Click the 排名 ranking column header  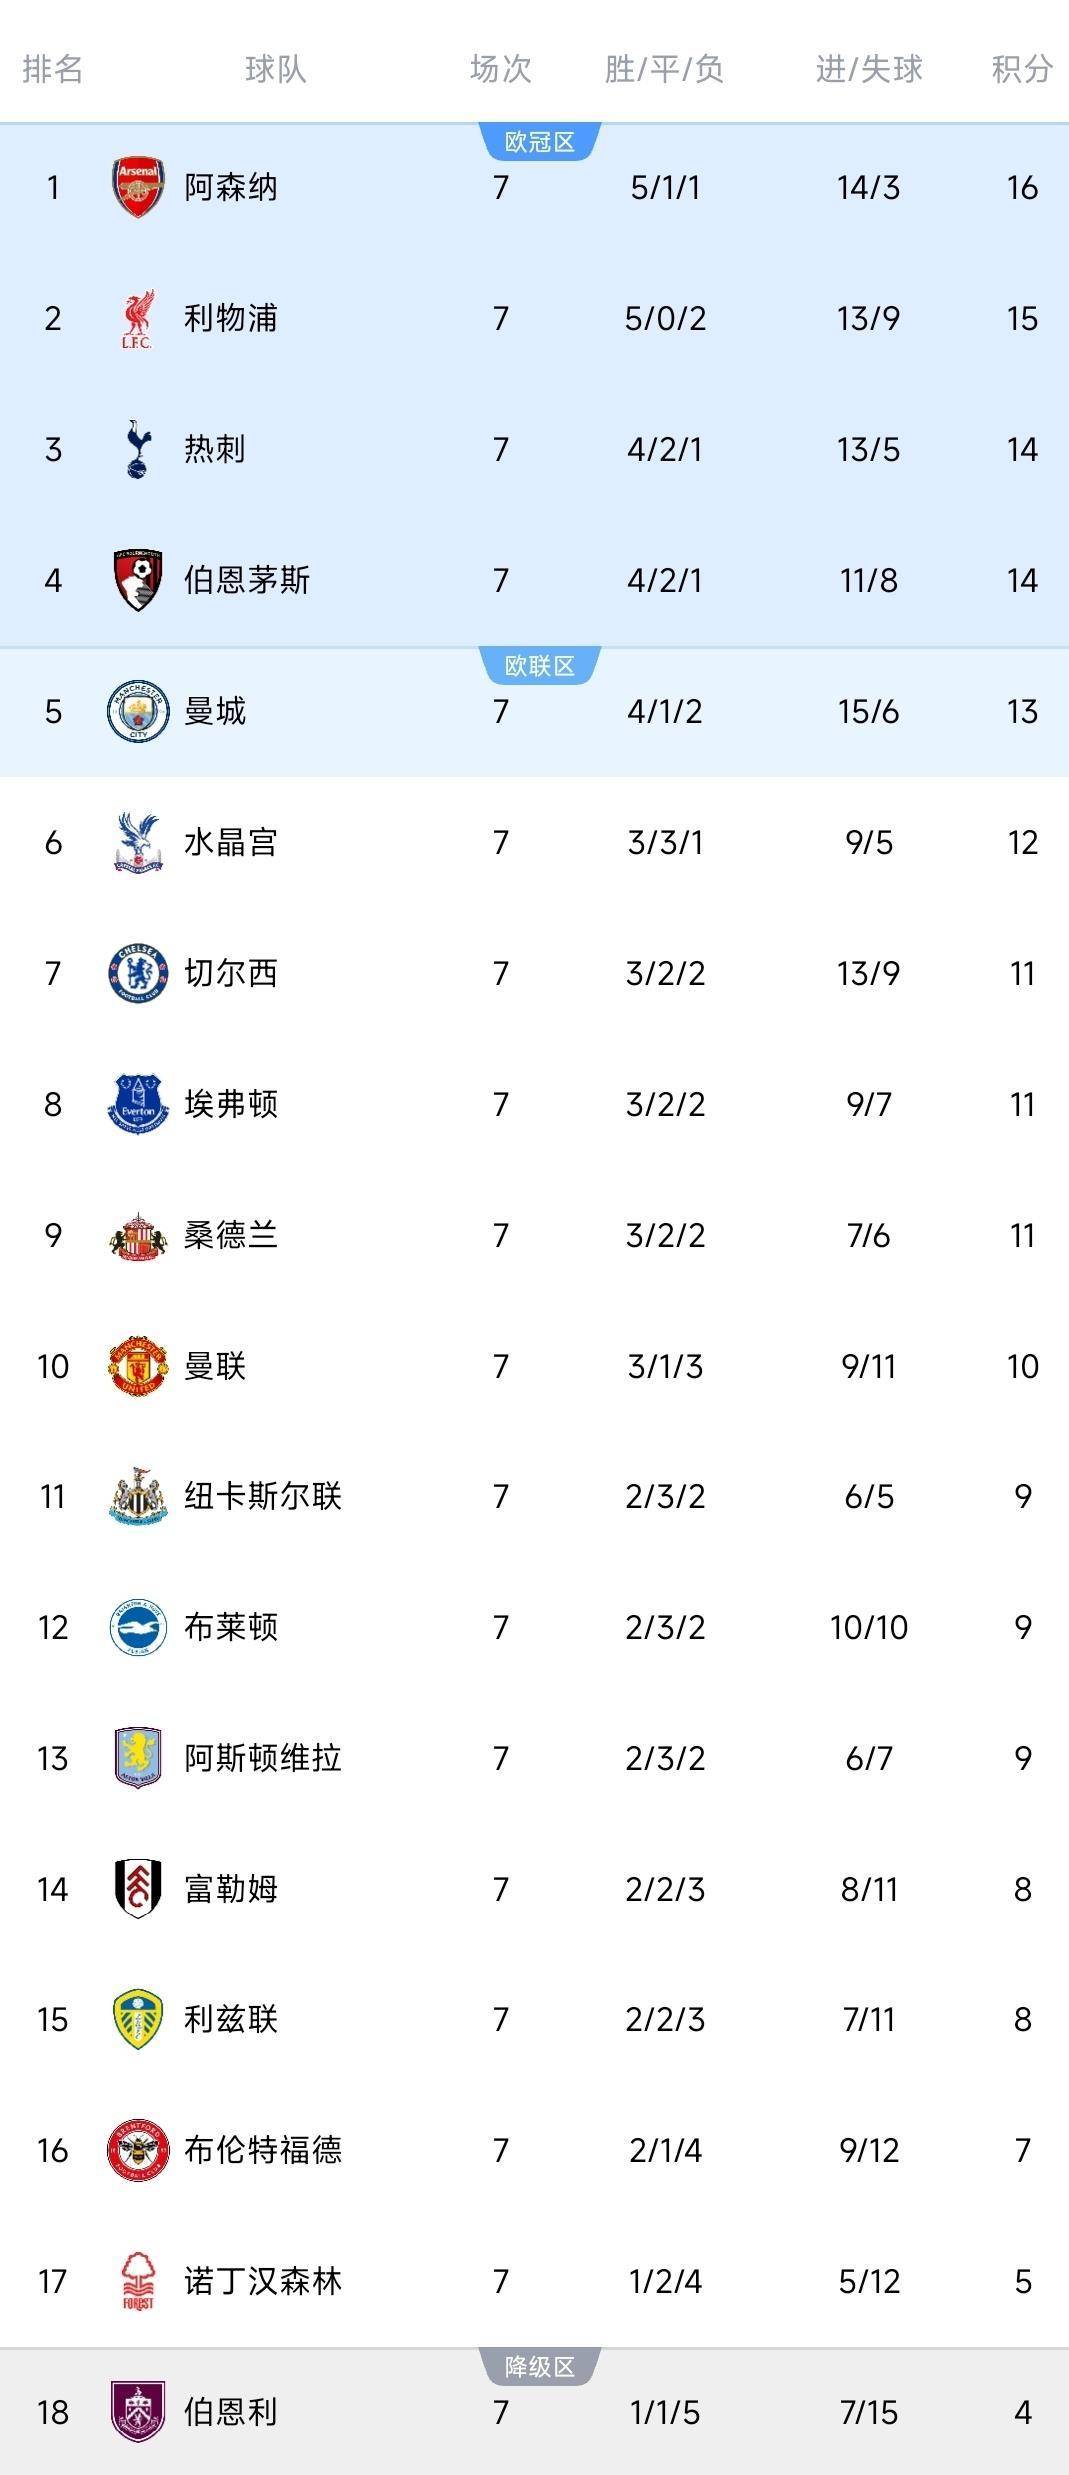tap(53, 69)
